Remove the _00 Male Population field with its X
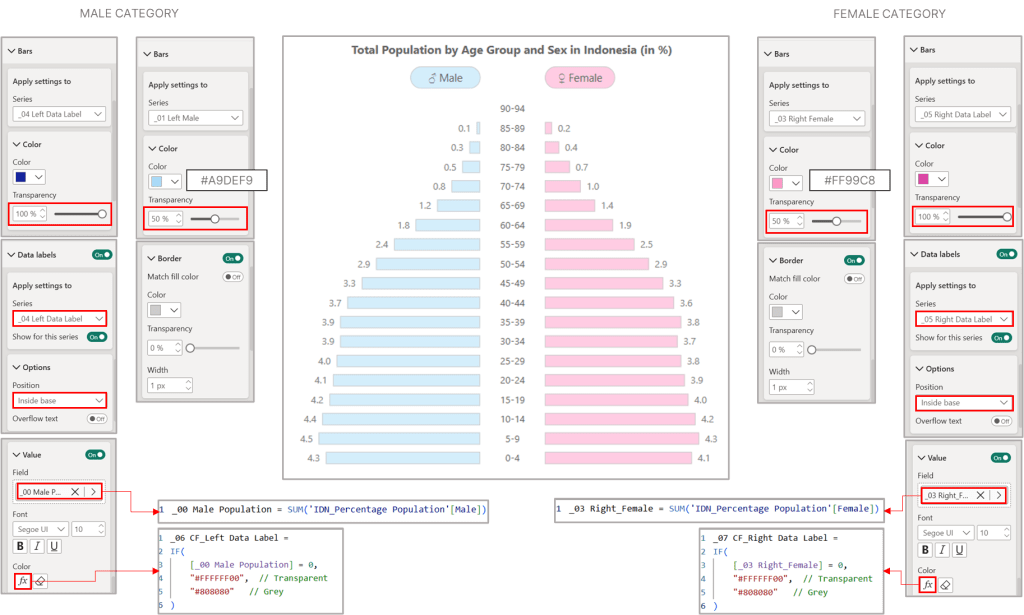The image size is (1024, 615). click(75, 492)
